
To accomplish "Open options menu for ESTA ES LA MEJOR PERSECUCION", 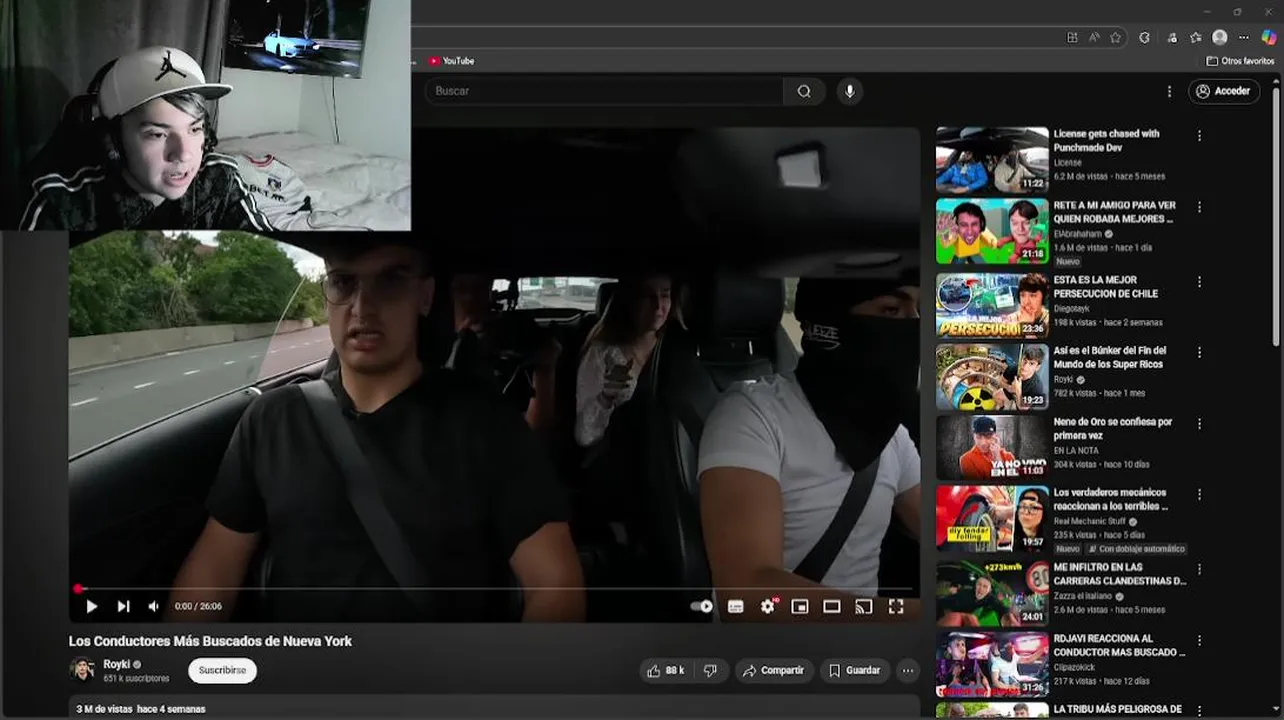I will coord(1199,282).
